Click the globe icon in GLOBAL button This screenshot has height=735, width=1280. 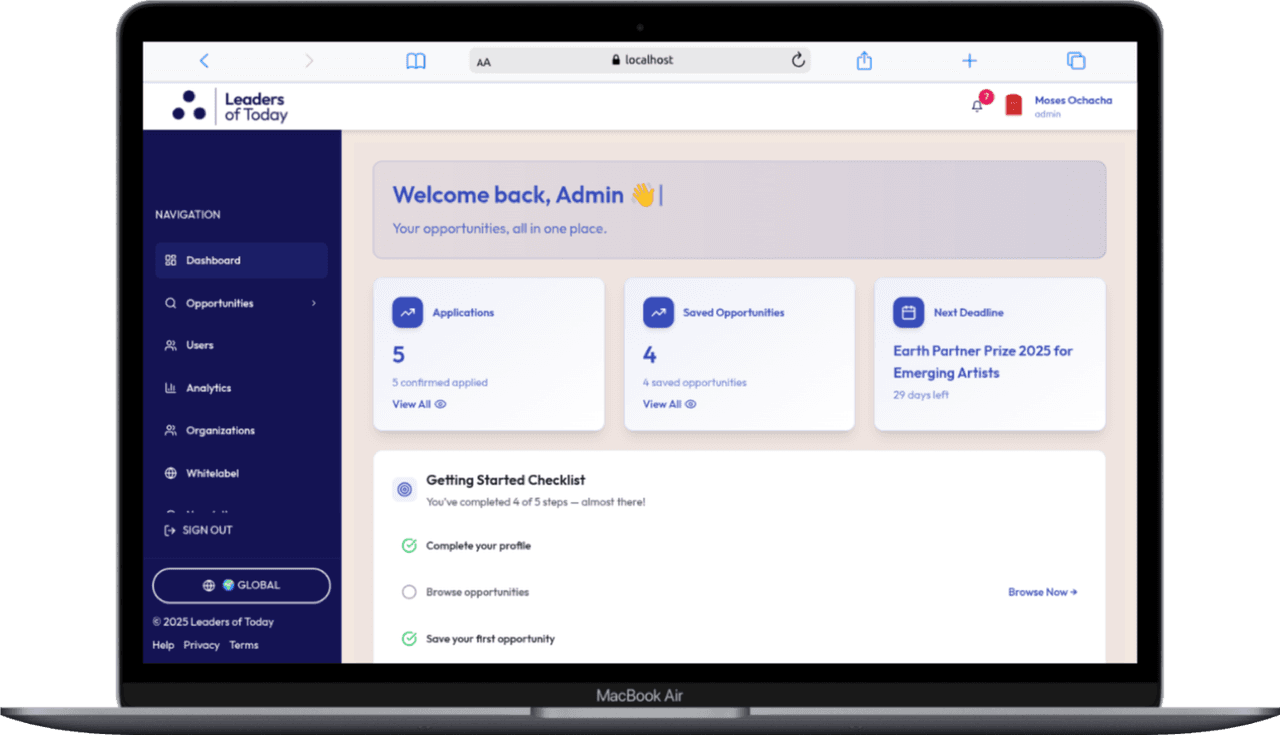pos(209,585)
